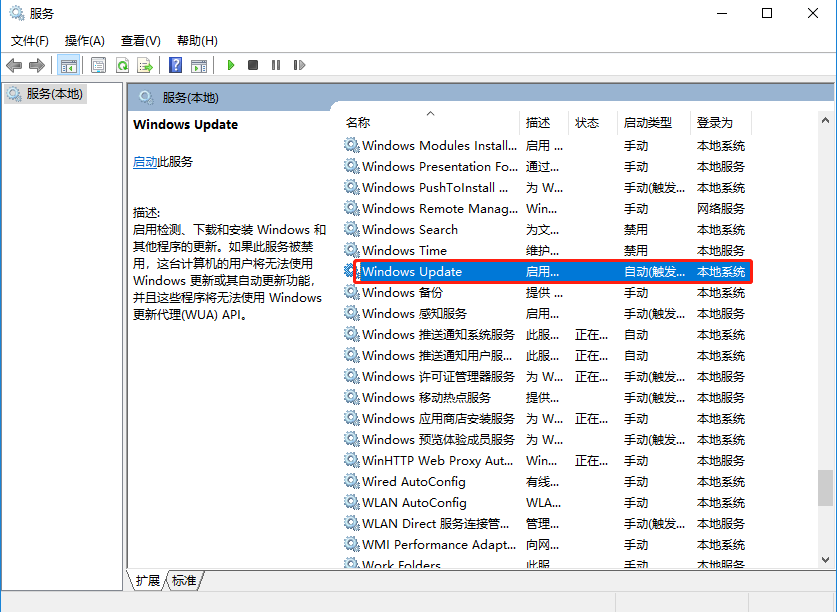Viewport: 837px width, 612px height.
Task: Select the Windows 推送通知用户服务 row name
Action: 437,356
